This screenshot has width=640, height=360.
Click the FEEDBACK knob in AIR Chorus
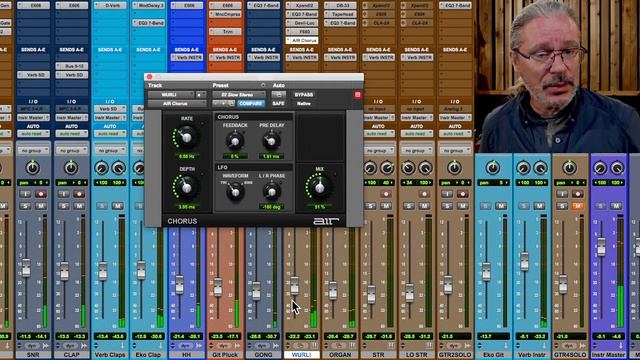[x=235, y=142]
